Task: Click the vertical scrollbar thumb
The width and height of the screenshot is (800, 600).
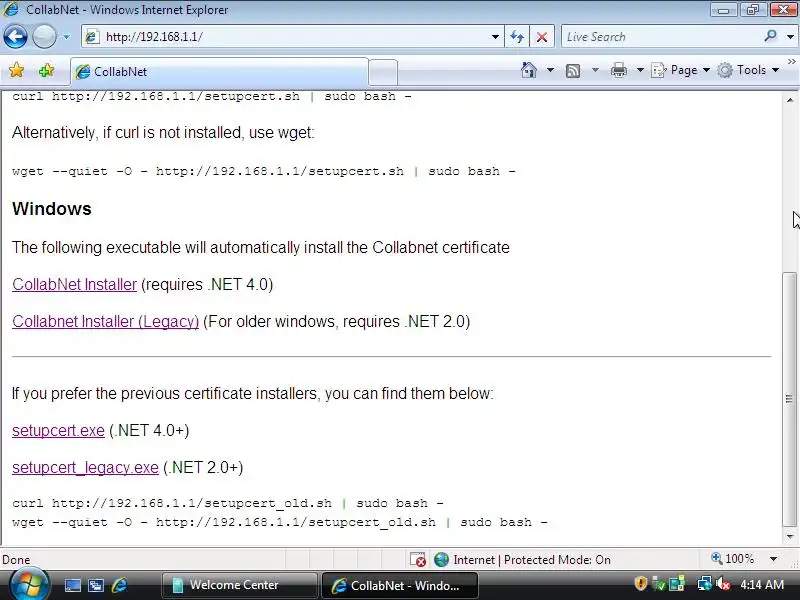Action: click(x=790, y=399)
